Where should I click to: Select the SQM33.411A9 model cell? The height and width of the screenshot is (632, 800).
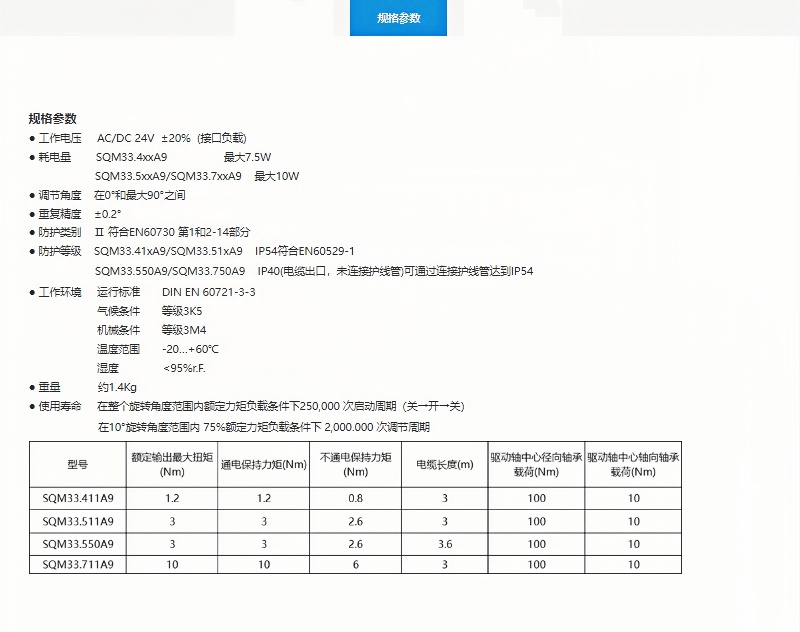click(x=78, y=498)
